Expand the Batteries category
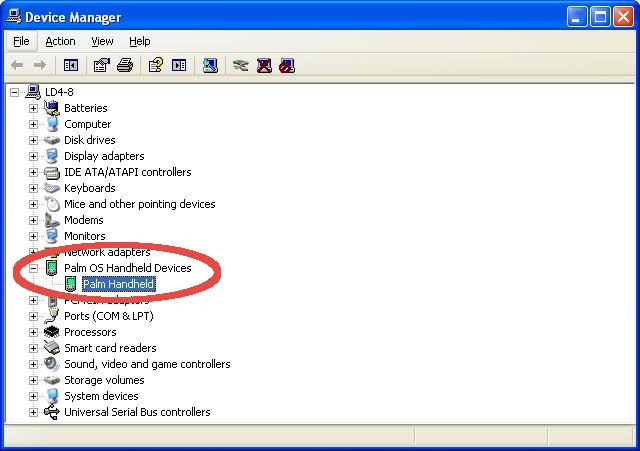Image resolution: width=640 pixels, height=451 pixels. pyautogui.click(x=33, y=108)
